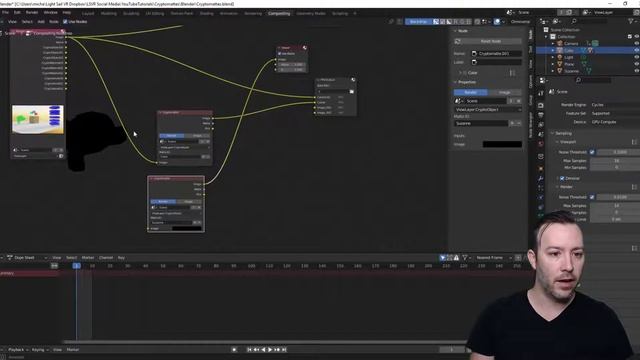Click the render preview thumbnail in Render Layers node
Image resolution: width=640 pixels, height=360 pixels.
tap(38, 119)
